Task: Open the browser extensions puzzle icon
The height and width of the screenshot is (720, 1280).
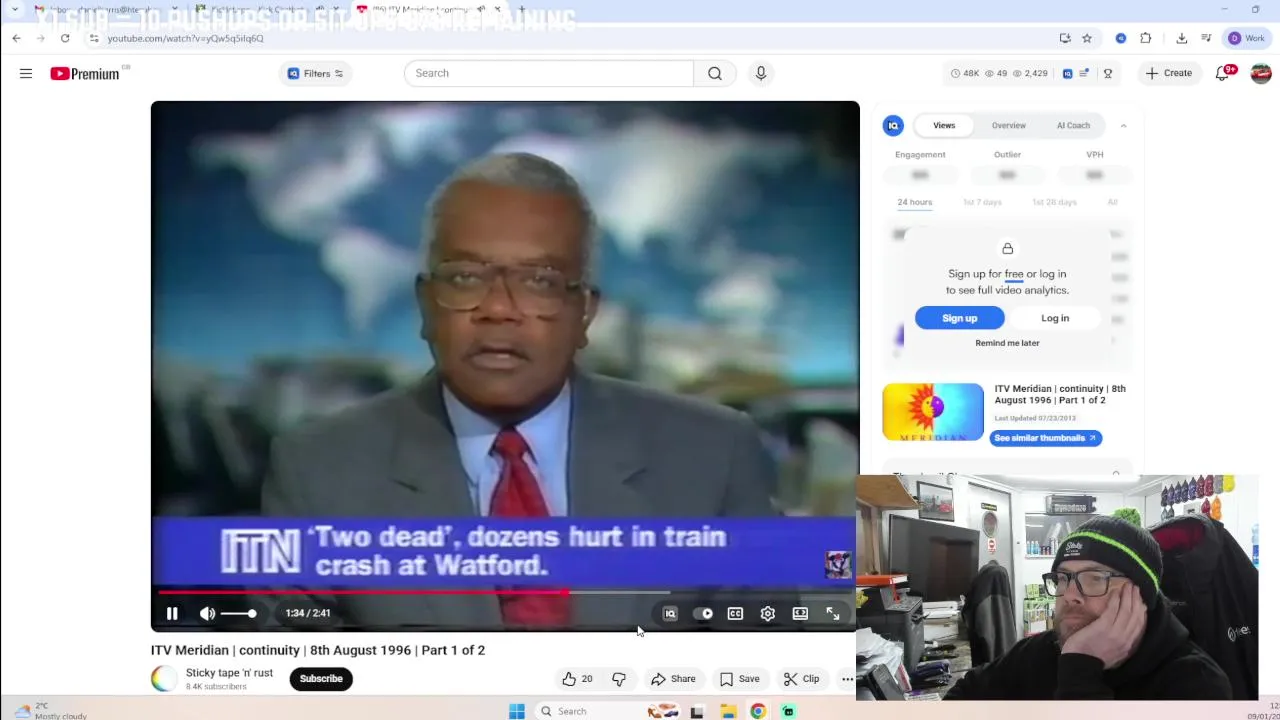Action: pos(1146,38)
